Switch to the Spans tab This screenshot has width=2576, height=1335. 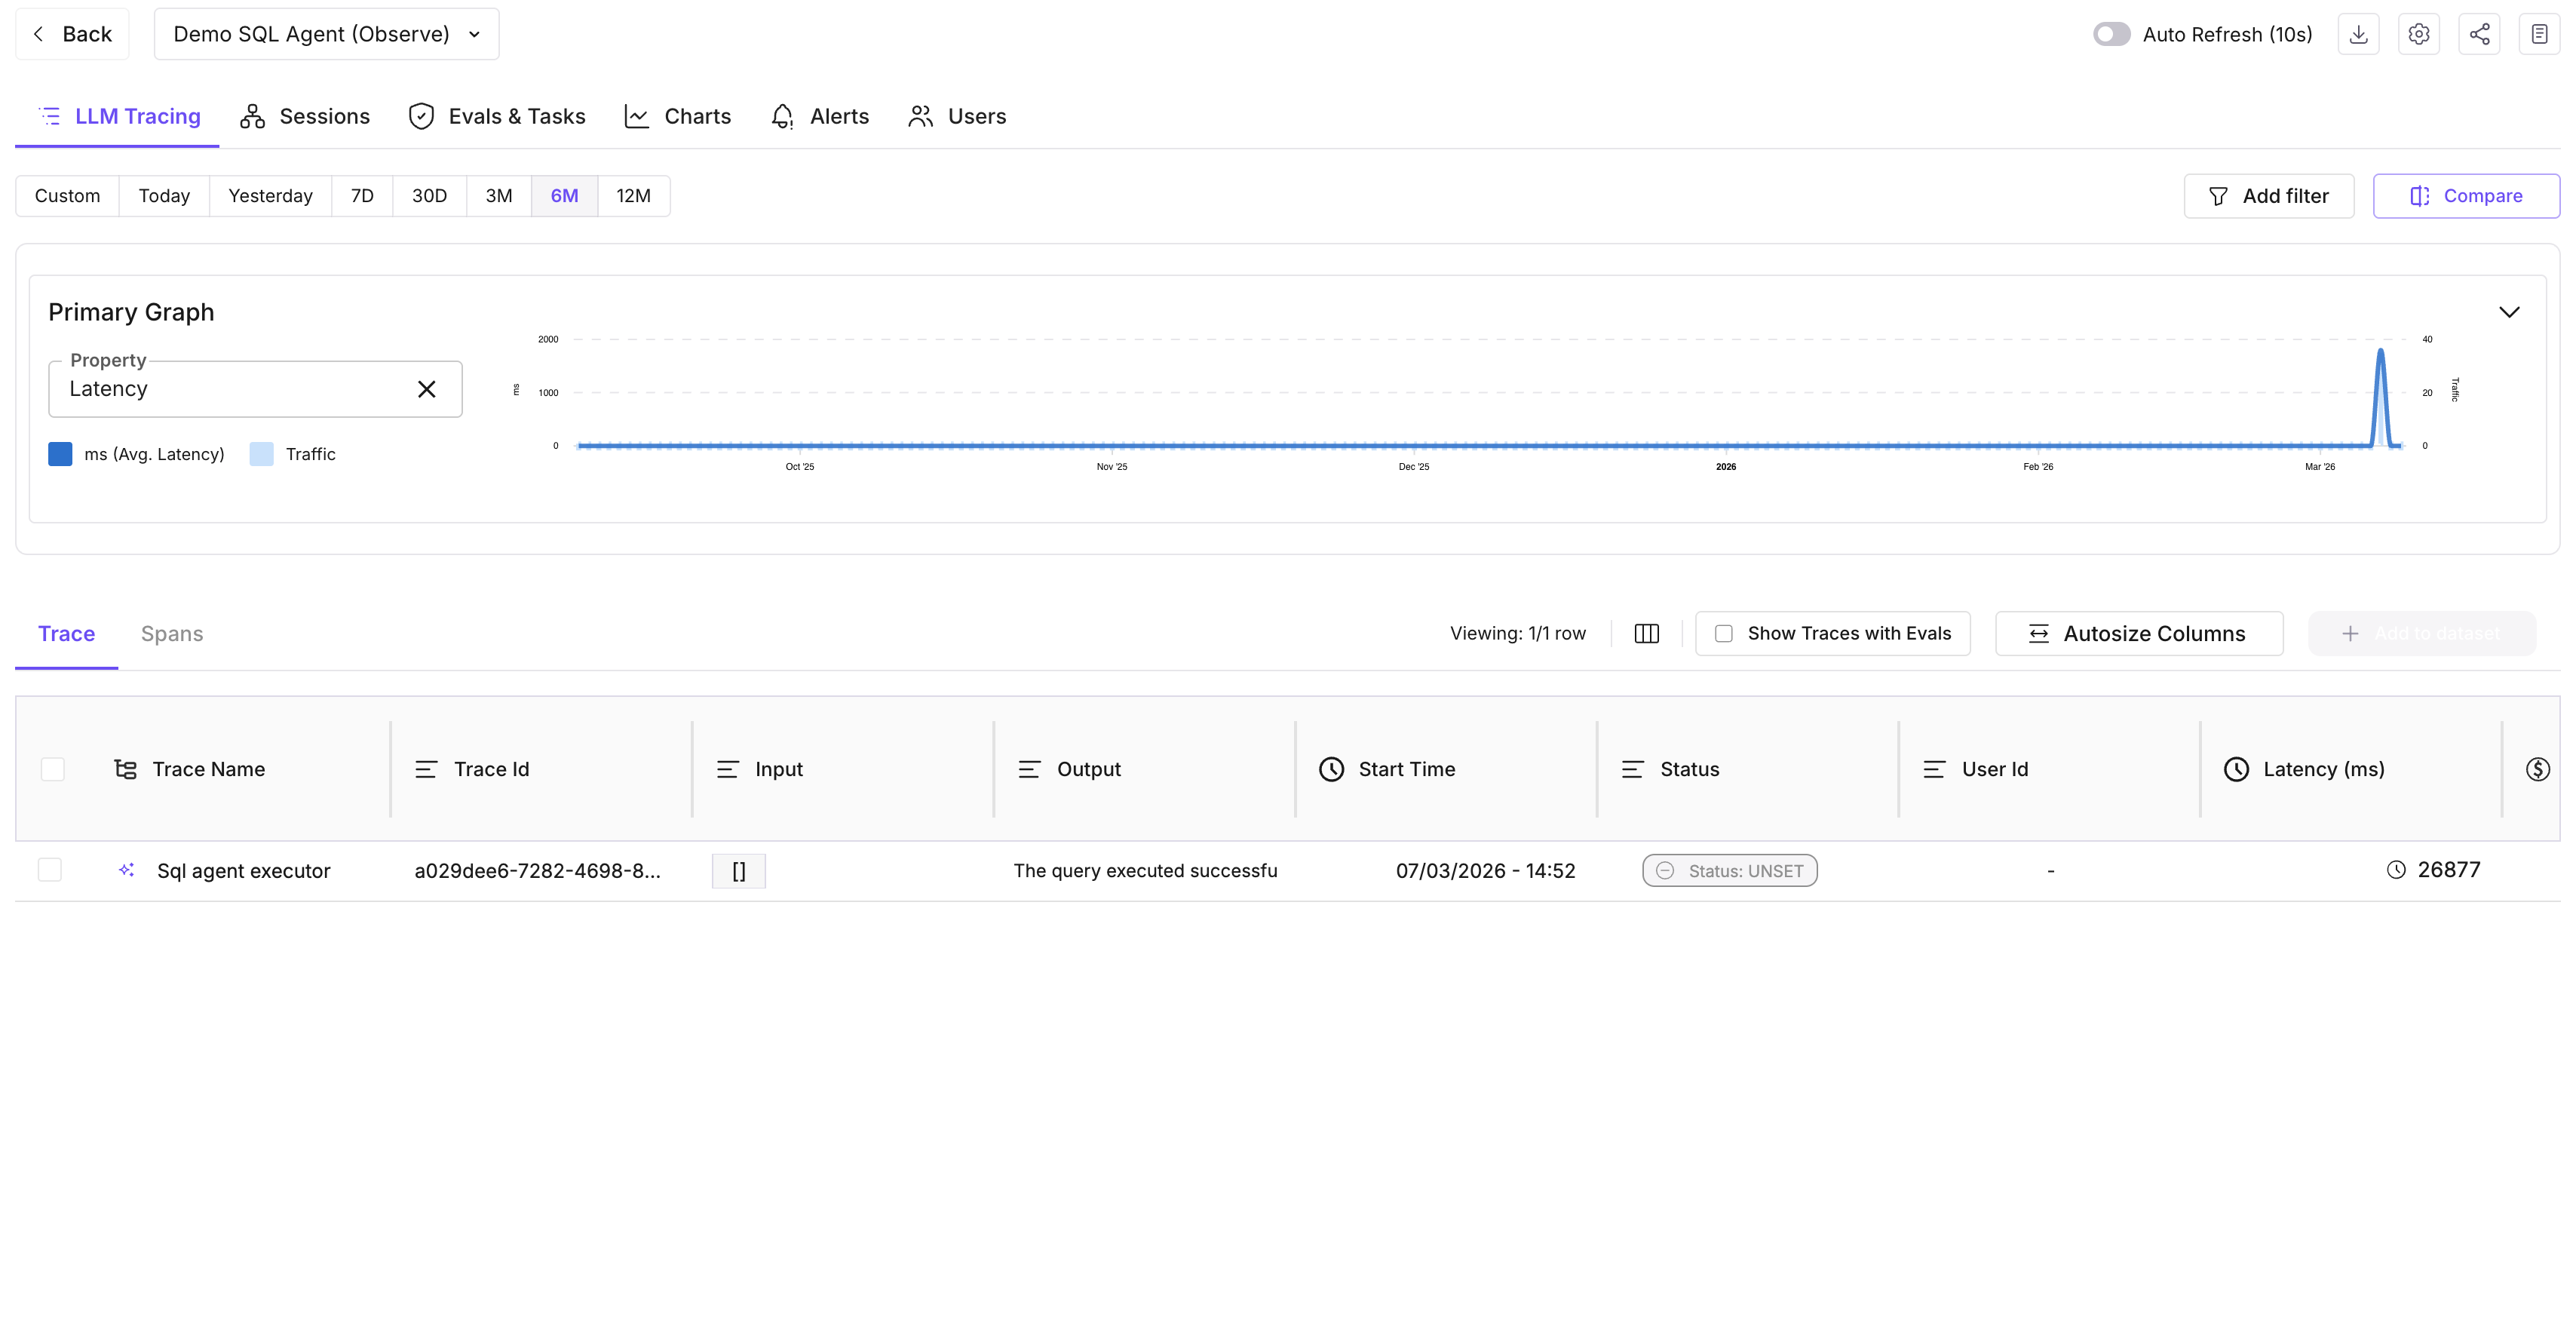tap(171, 633)
